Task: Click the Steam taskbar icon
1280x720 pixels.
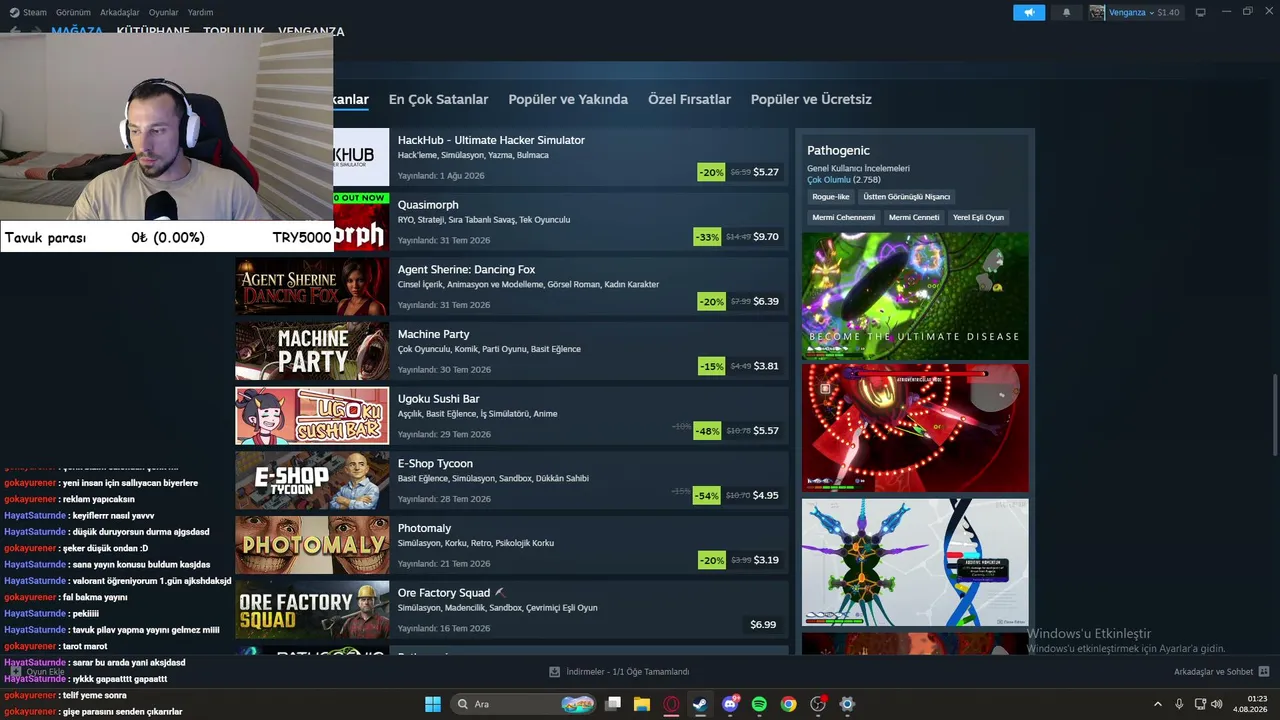Action: (x=700, y=704)
